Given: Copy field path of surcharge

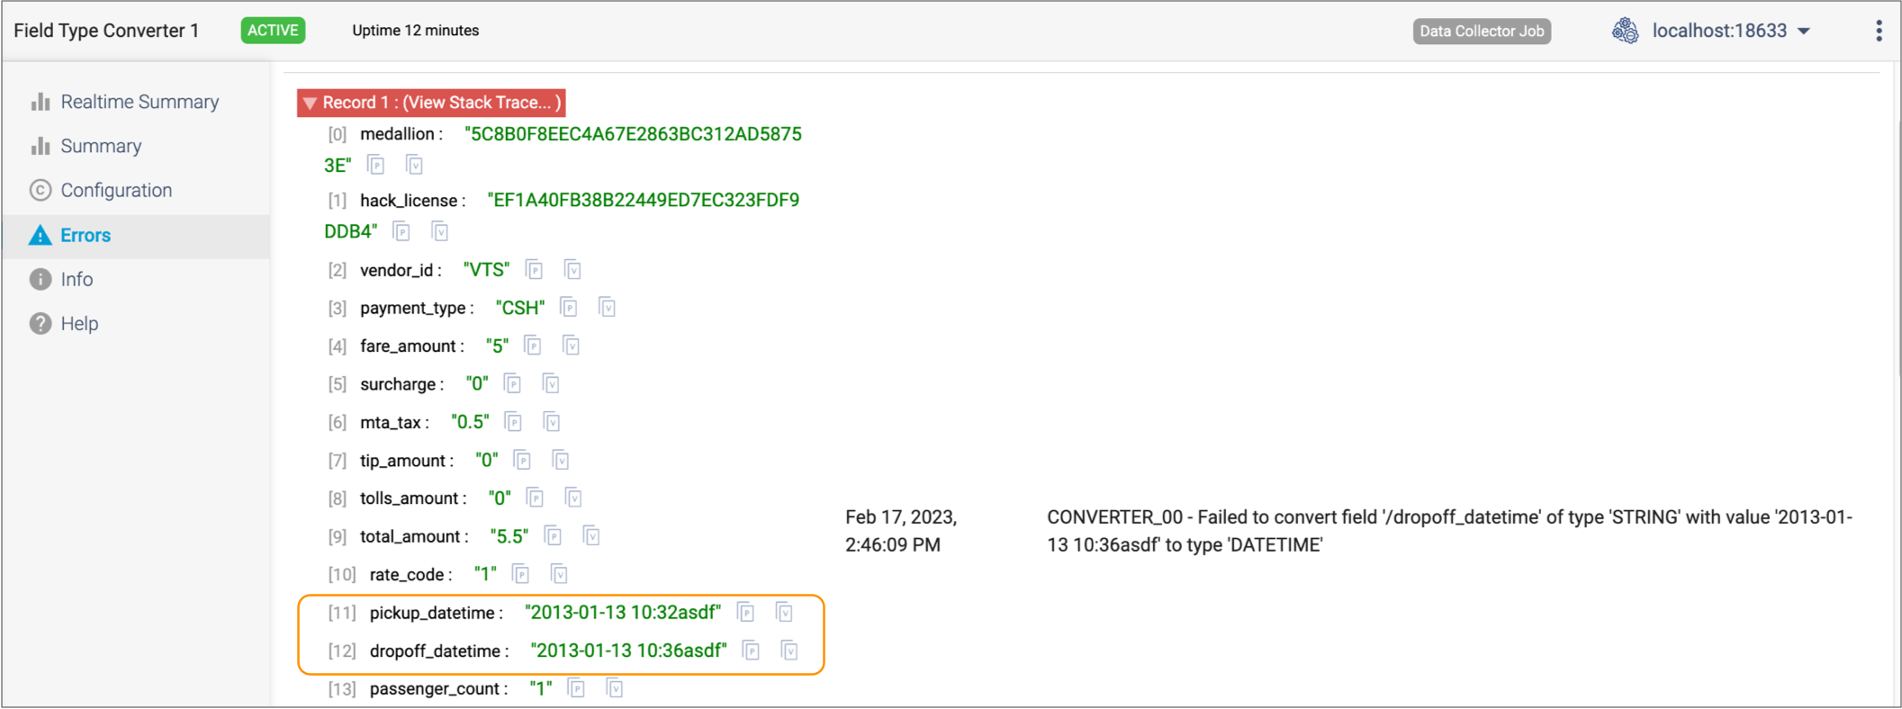Looking at the screenshot, I should tap(513, 384).
